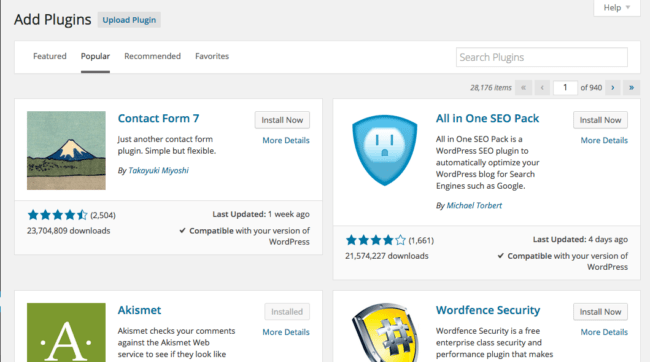
Task: Click the Upload Plugin button
Action: tap(129, 20)
